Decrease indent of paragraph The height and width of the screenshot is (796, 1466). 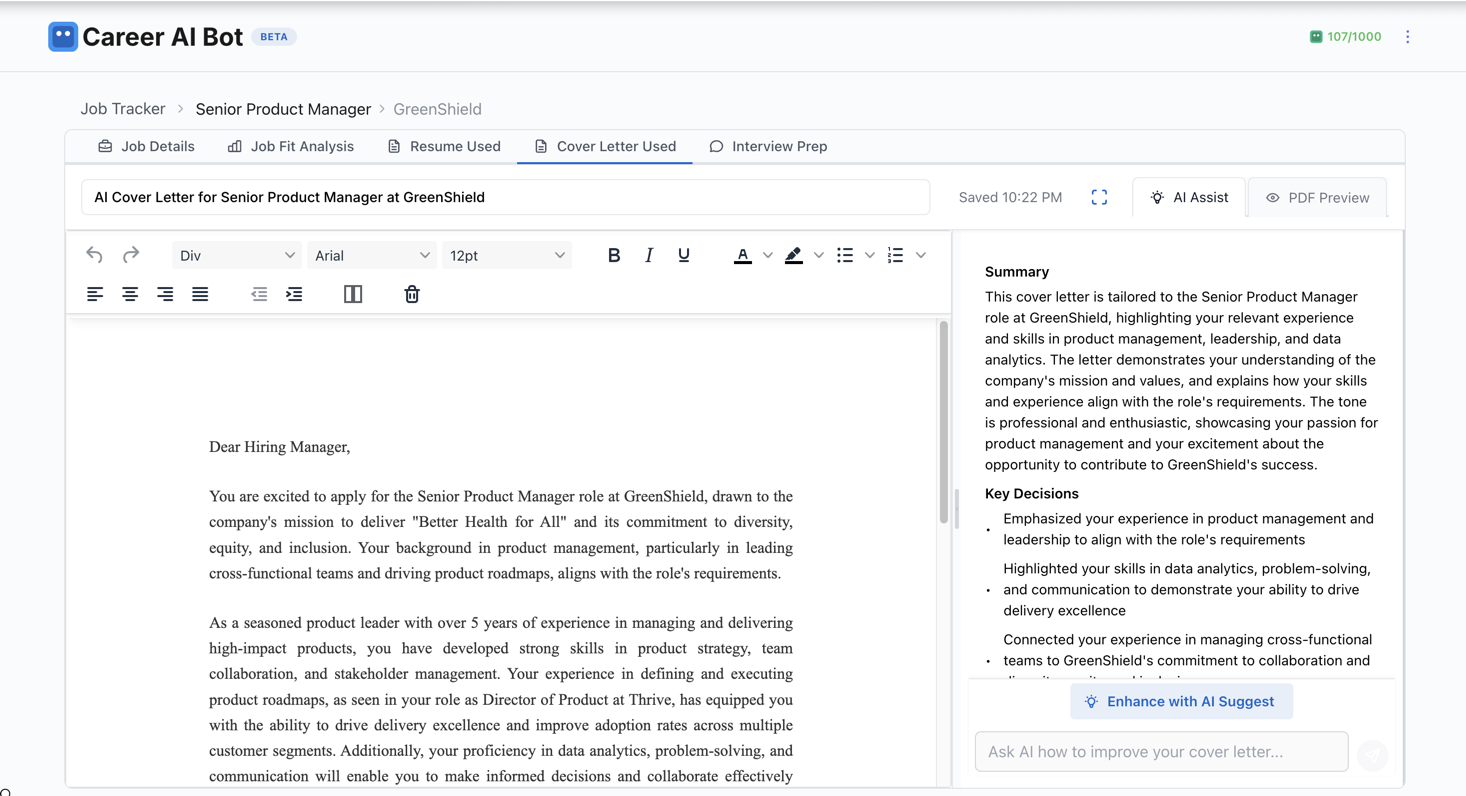tap(259, 294)
